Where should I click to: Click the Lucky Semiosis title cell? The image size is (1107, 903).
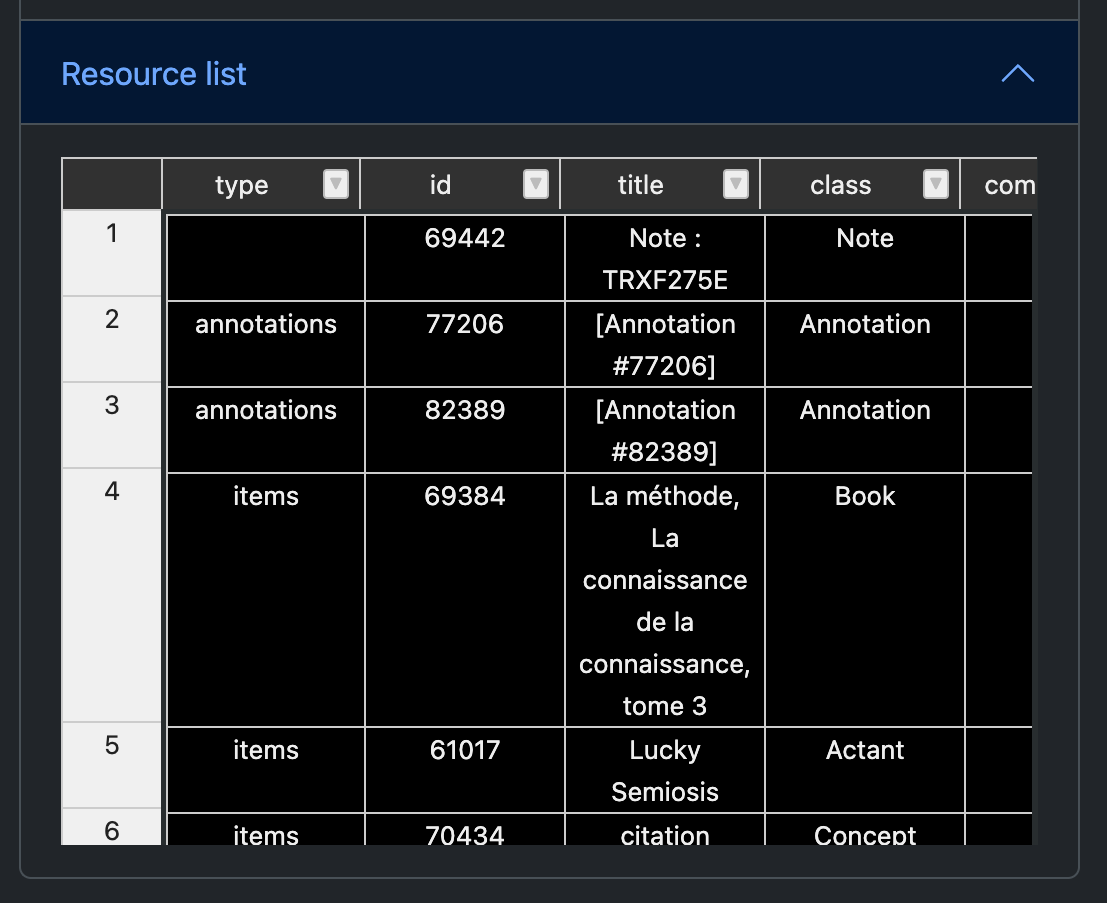pyautogui.click(x=665, y=770)
